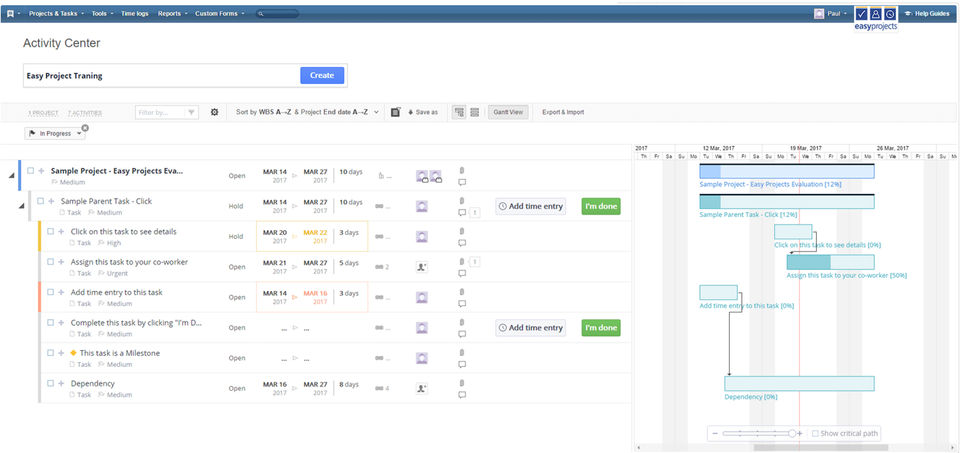Viewport: 960px width, 453px height.
Task: Click the save view icon left of Save as
Action: pos(396,113)
